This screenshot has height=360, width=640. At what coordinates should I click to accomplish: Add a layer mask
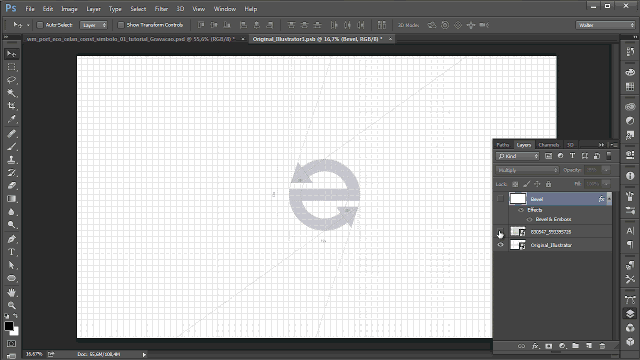[549, 346]
